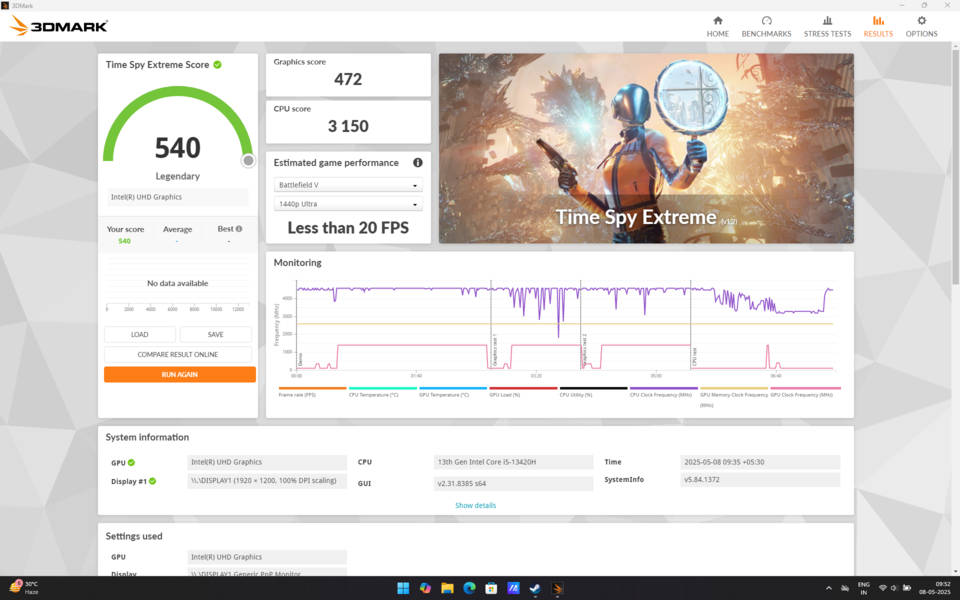This screenshot has height=600, width=960.
Task: Click the battery icon in the system tray
Action: [x=907, y=588]
